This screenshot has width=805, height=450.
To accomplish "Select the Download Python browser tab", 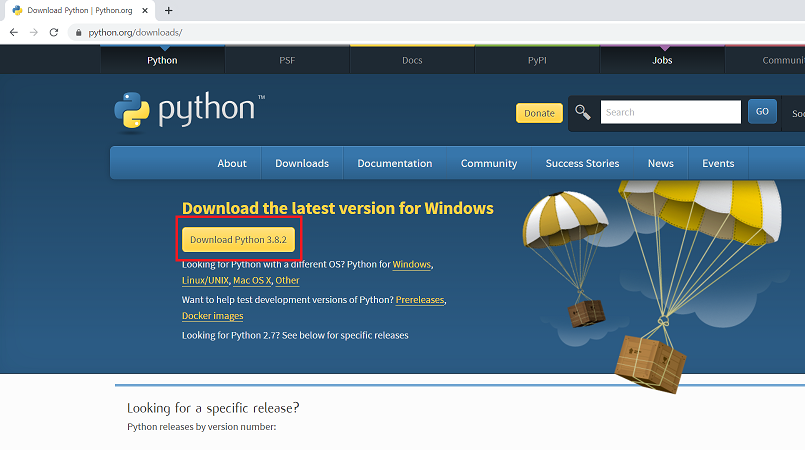I will (80, 10).
